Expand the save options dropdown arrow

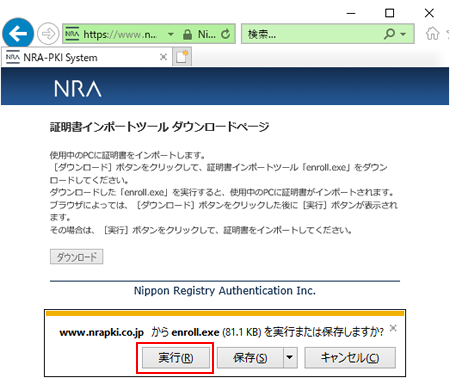(x=290, y=358)
